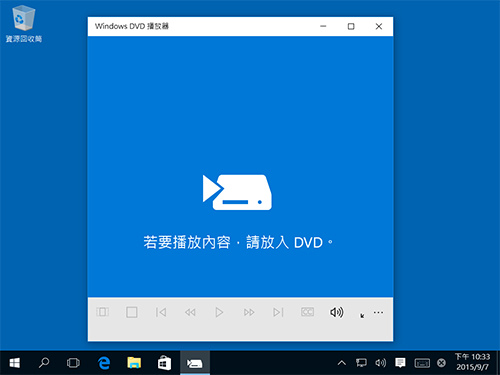Image resolution: width=500 pixels, height=375 pixels.
Task: Click the DVD menu button in the player controls
Action: coord(102,312)
